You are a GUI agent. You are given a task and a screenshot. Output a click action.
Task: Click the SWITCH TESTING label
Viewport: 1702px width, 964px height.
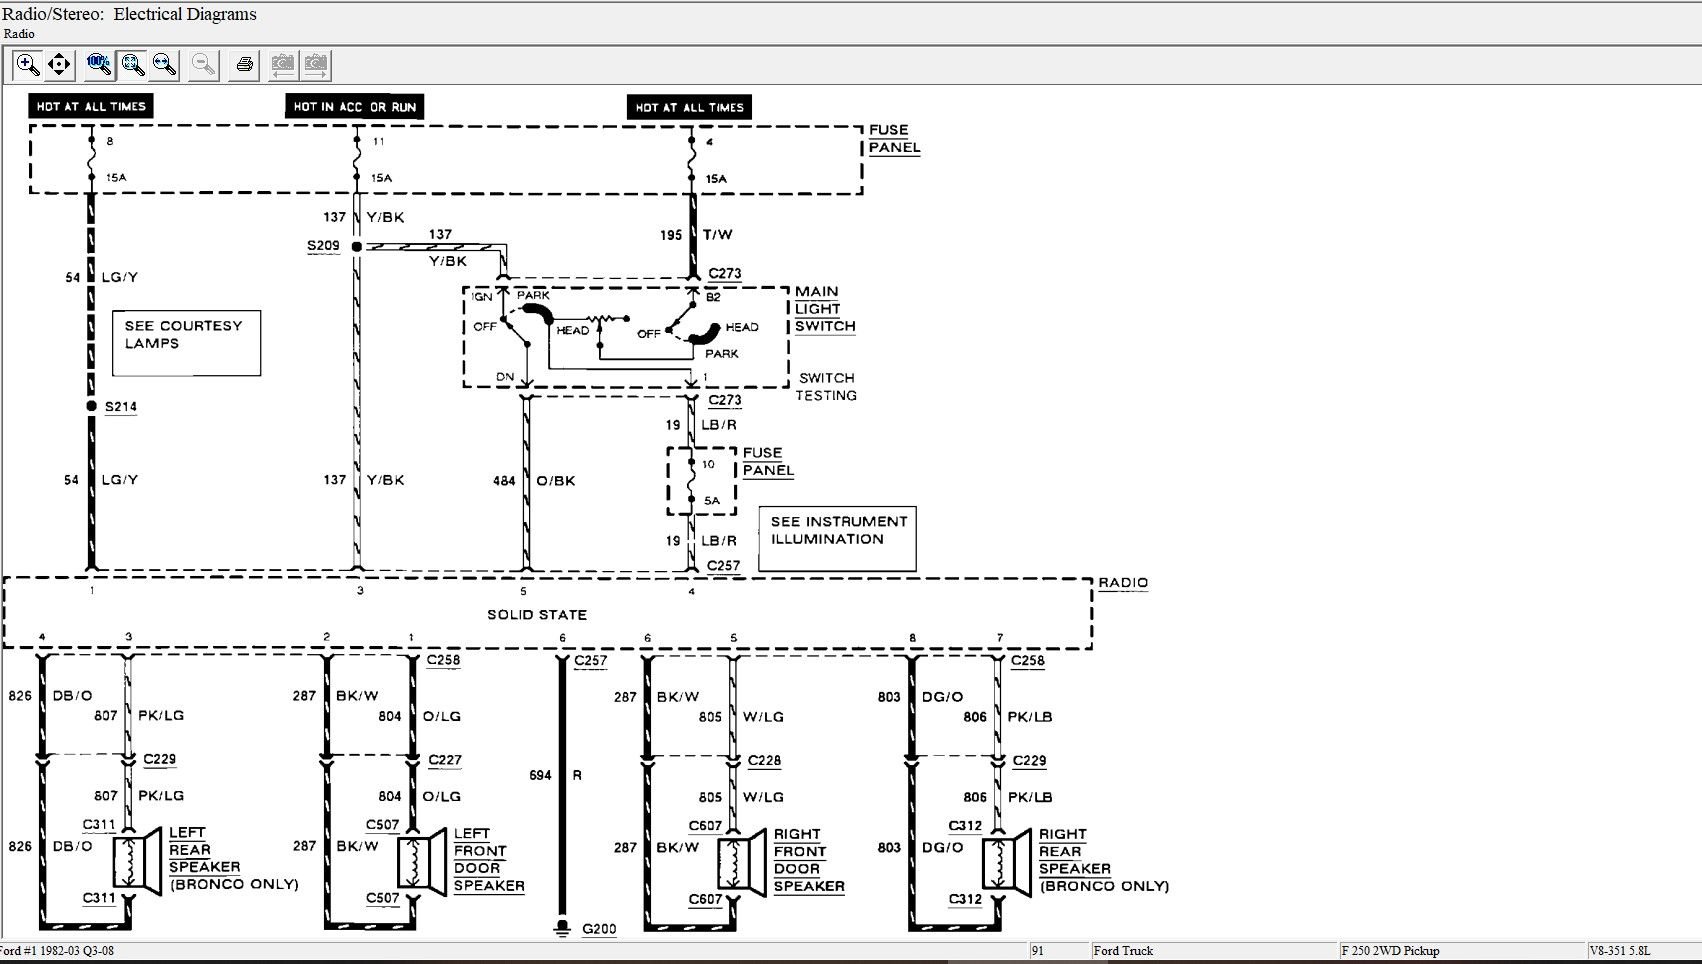coord(826,387)
